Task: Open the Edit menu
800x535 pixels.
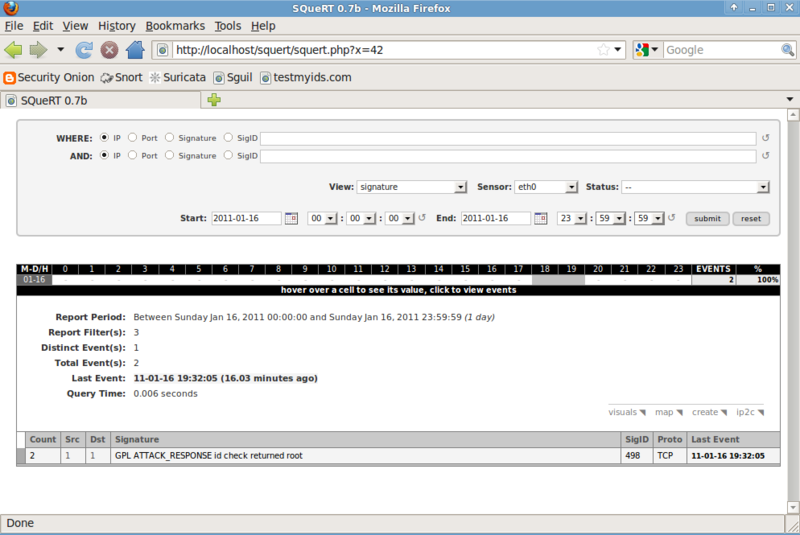Action: (43, 26)
